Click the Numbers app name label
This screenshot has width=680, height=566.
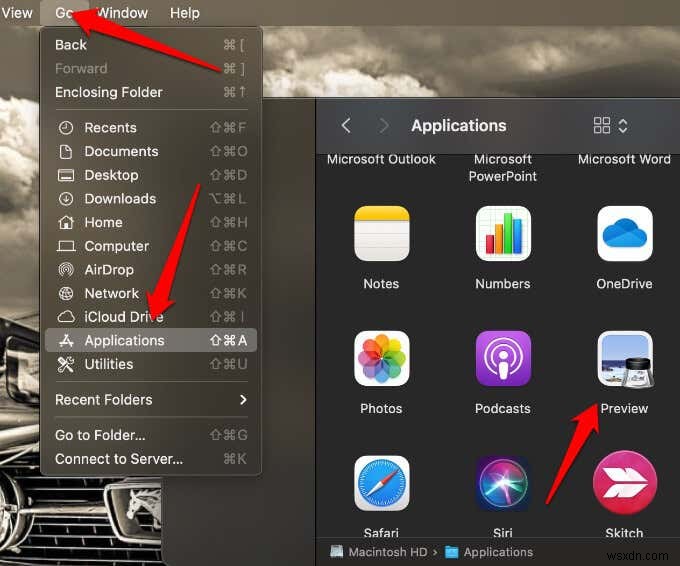click(503, 284)
